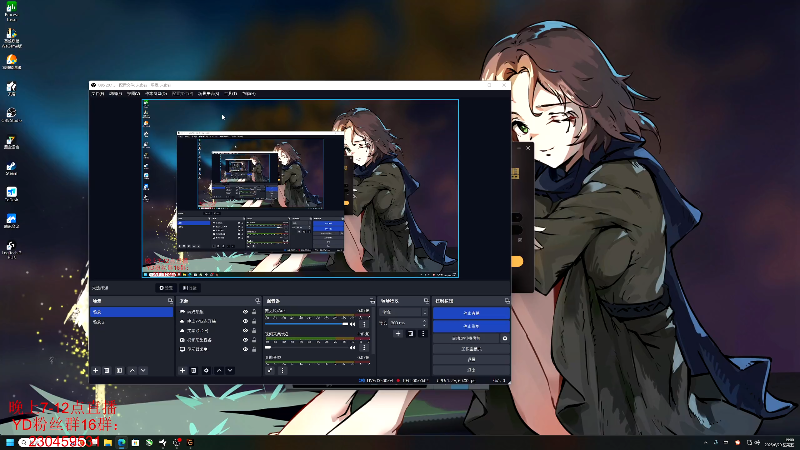The image size is (800, 450).
Task: Float the Sources dock using its header icon
Action: [258, 301]
